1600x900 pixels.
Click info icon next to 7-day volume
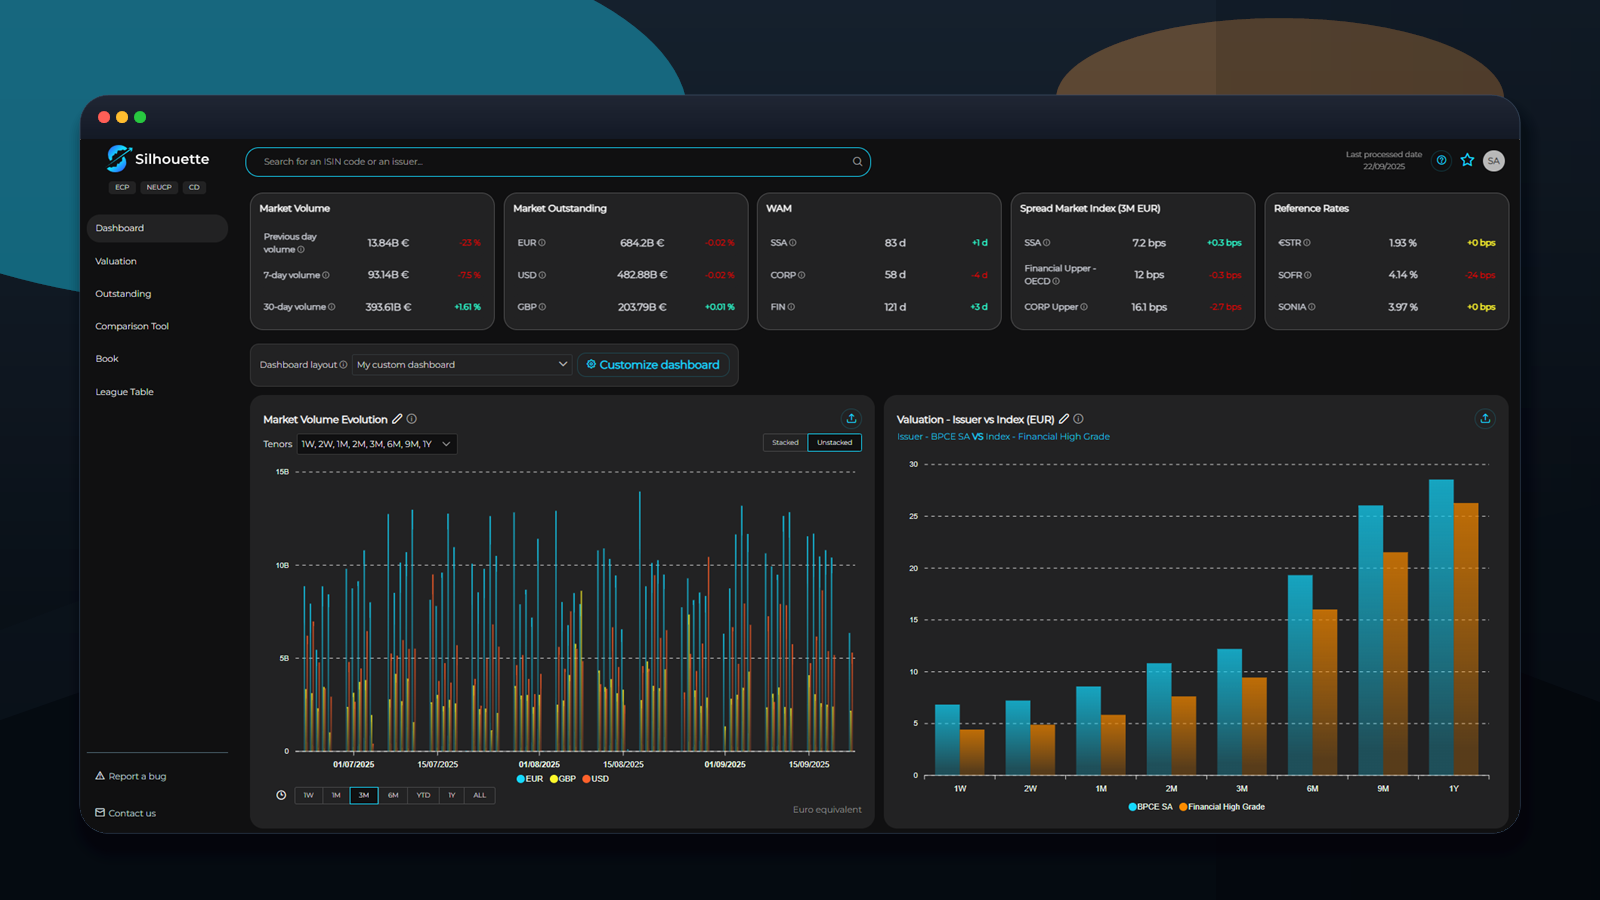[326, 275]
